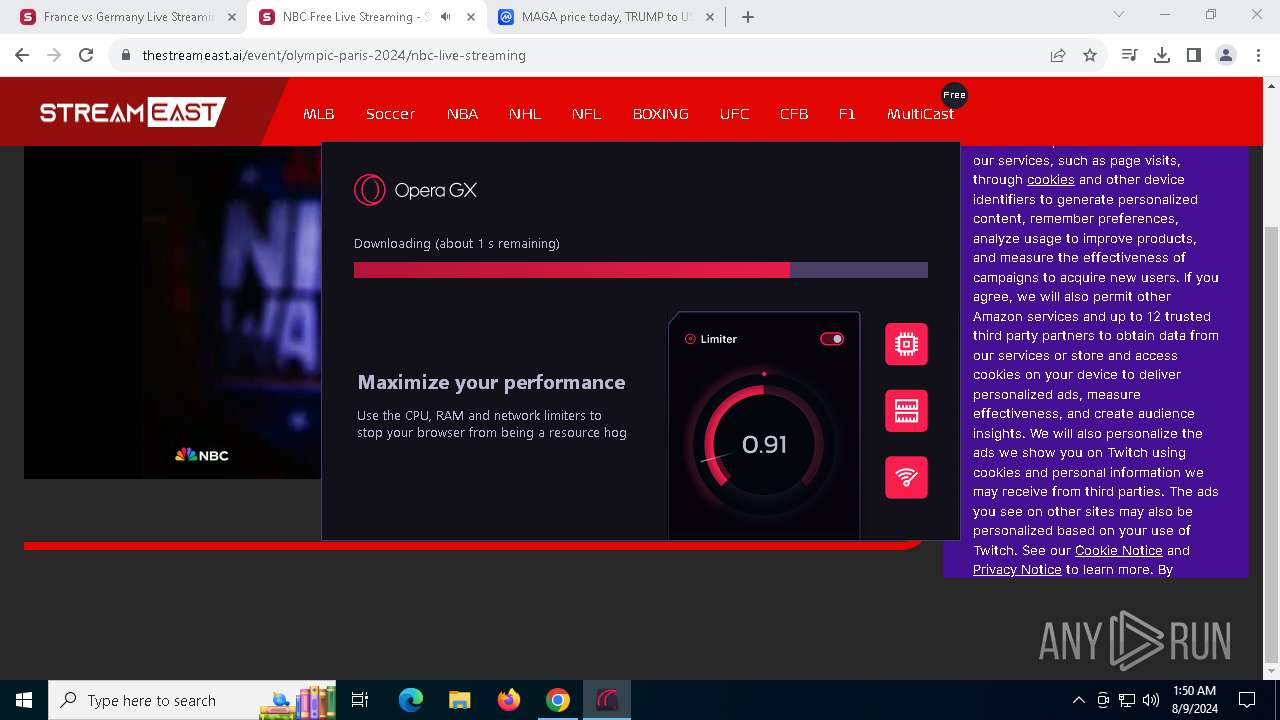Click the Windows taskbar search box
This screenshot has width=1280, height=720.
point(192,700)
